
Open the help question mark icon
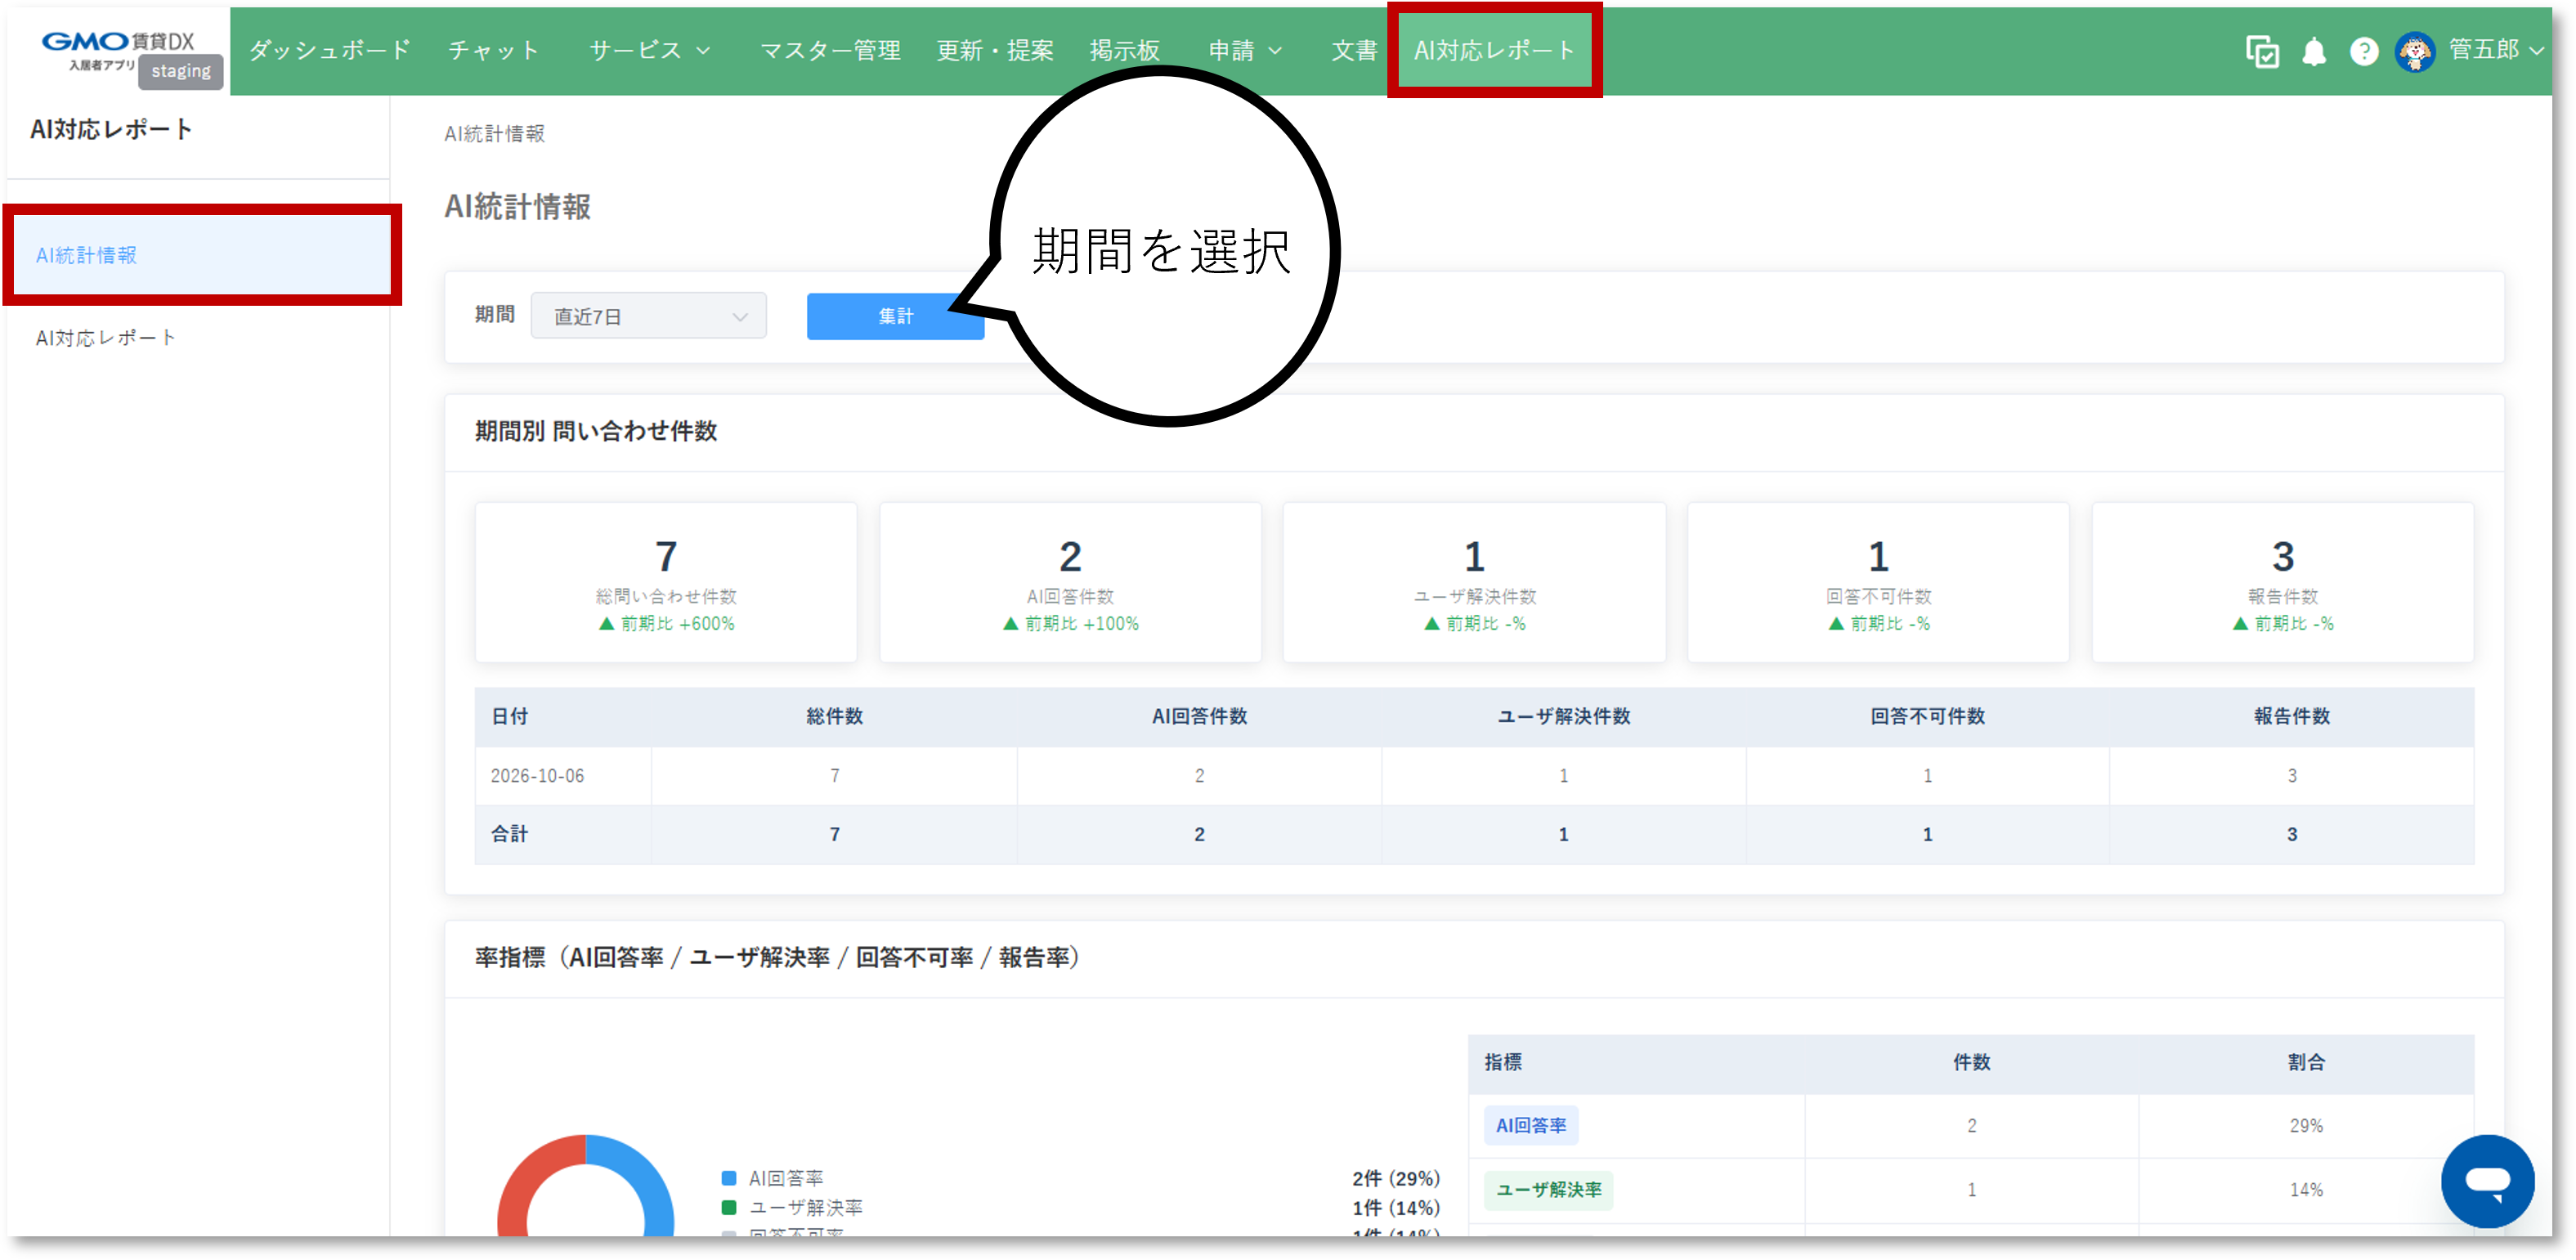2364,51
